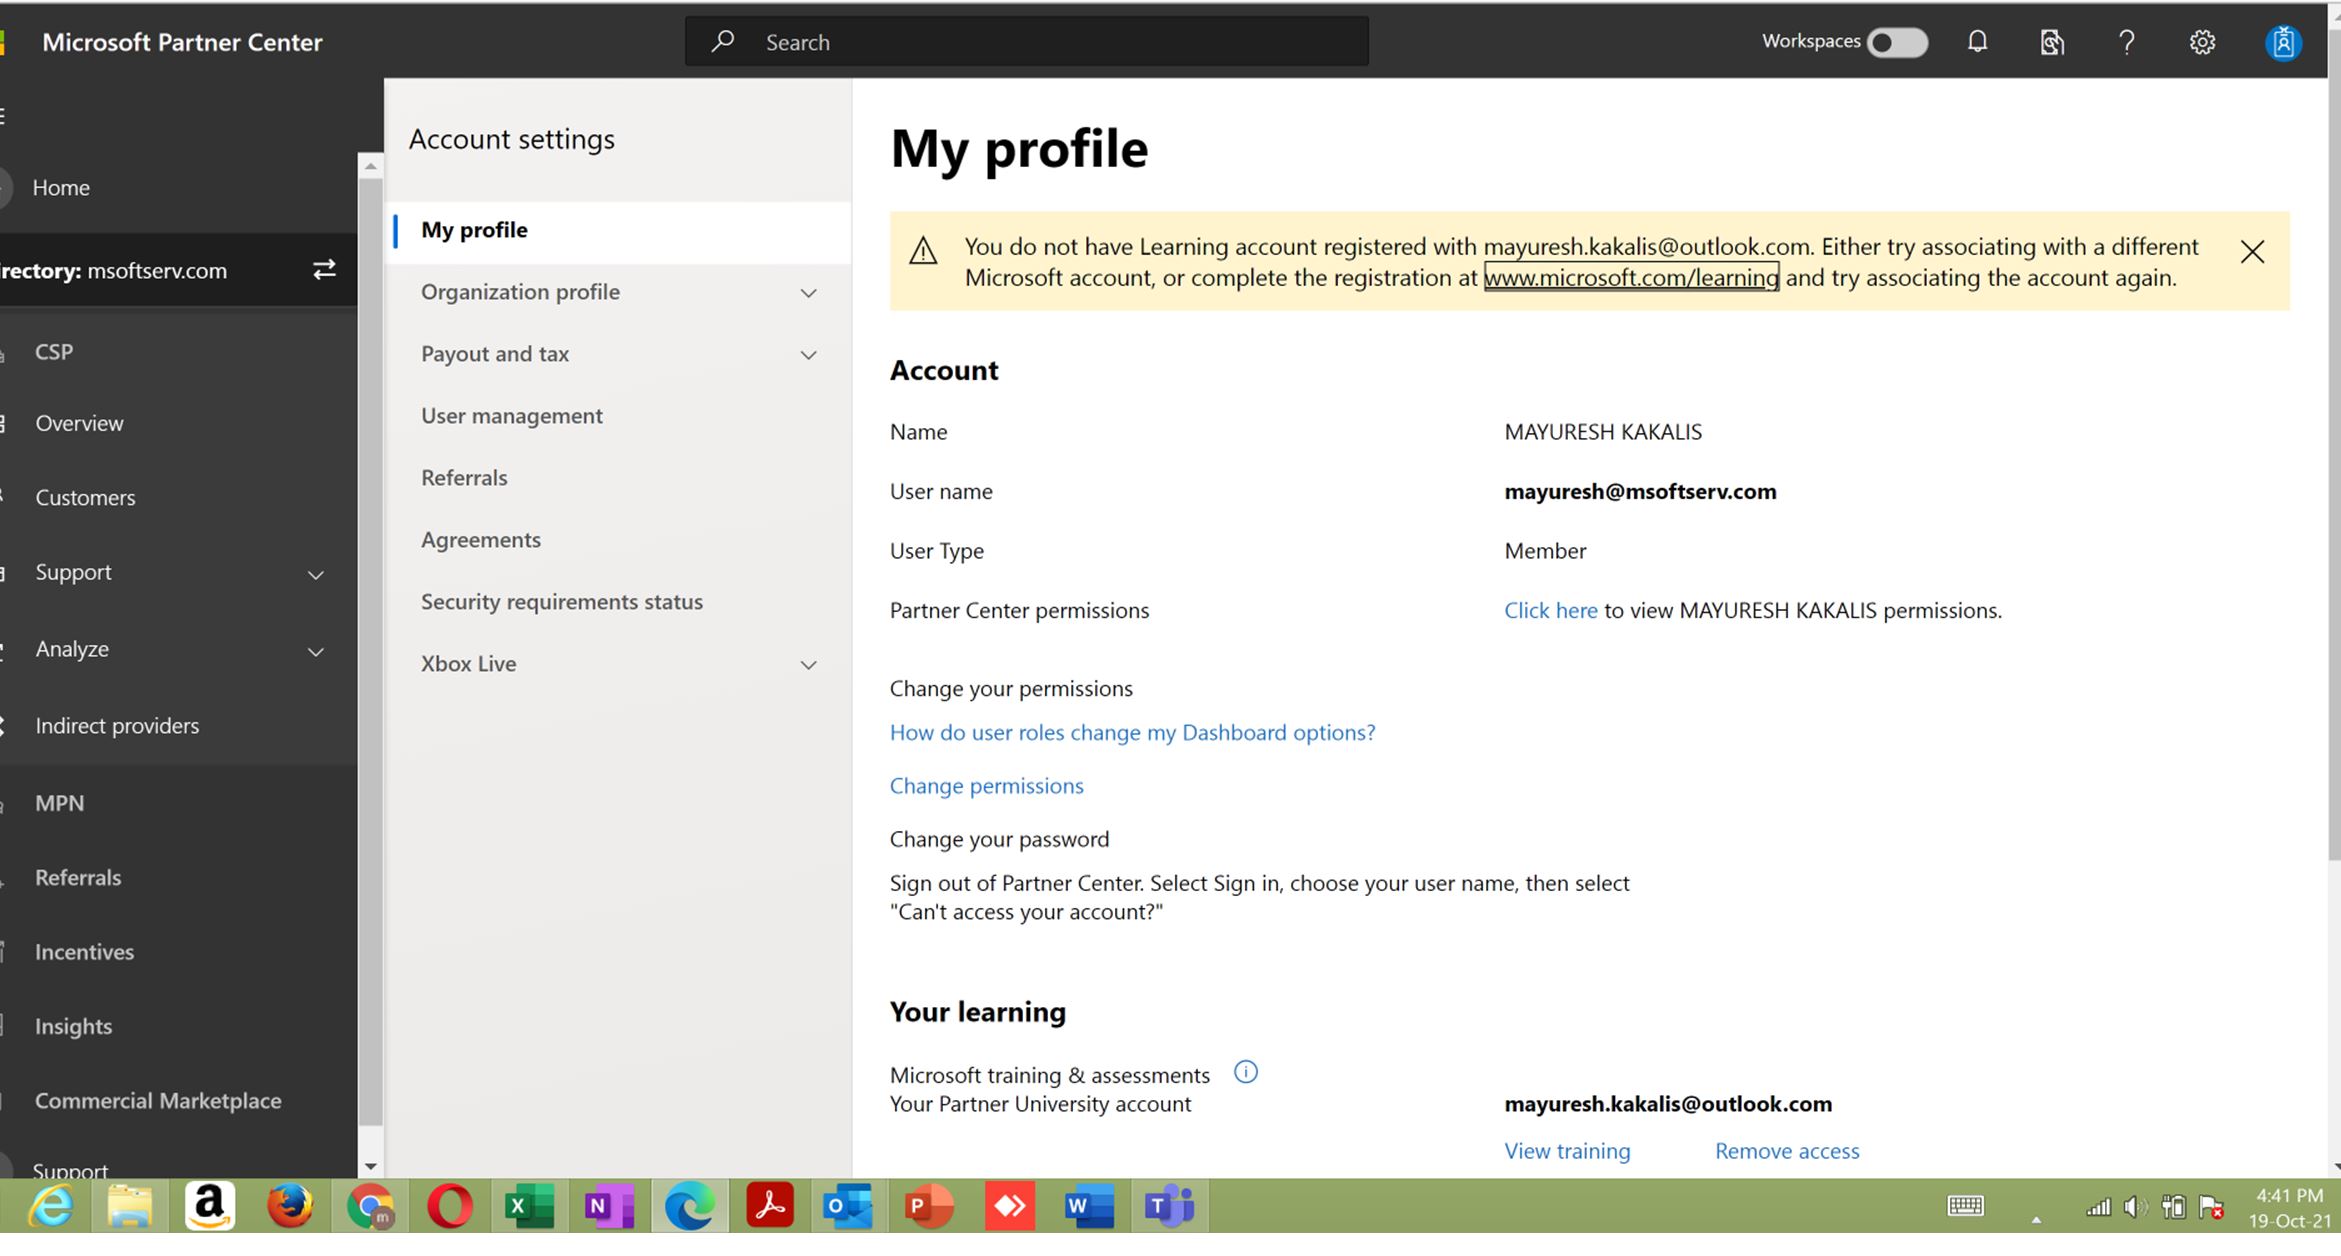Launch Microsoft Teams from the taskbar
The width and height of the screenshot is (2341, 1256).
1167,1207
